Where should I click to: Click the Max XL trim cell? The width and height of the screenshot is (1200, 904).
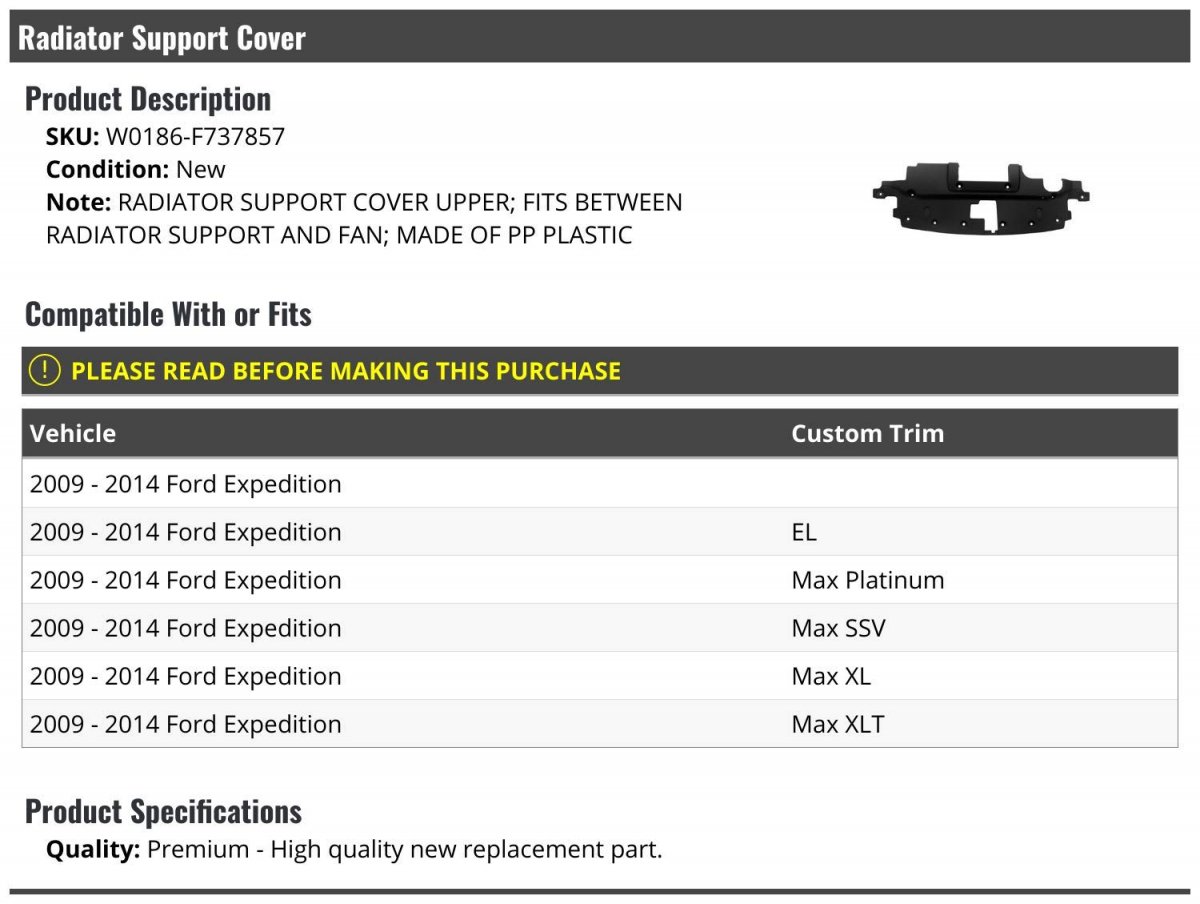(x=831, y=676)
